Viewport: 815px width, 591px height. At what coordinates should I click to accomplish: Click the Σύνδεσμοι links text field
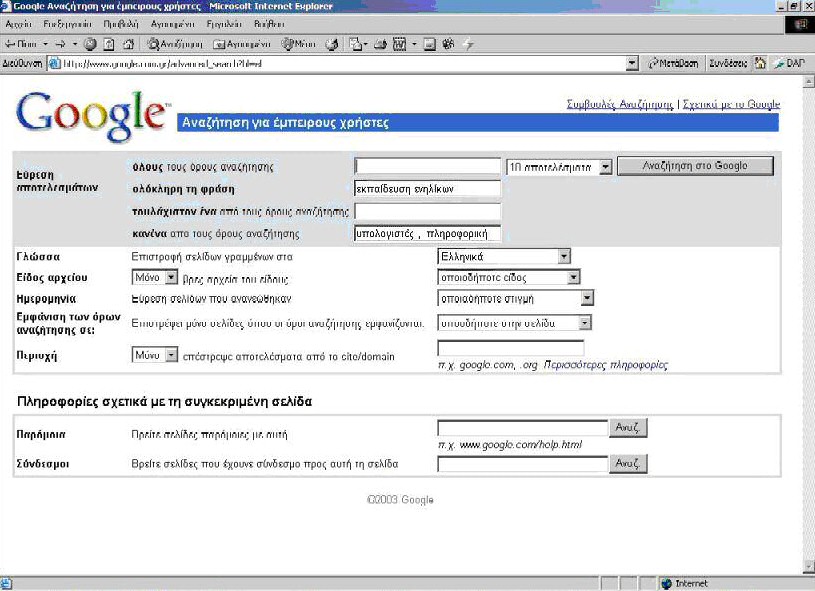coord(523,464)
